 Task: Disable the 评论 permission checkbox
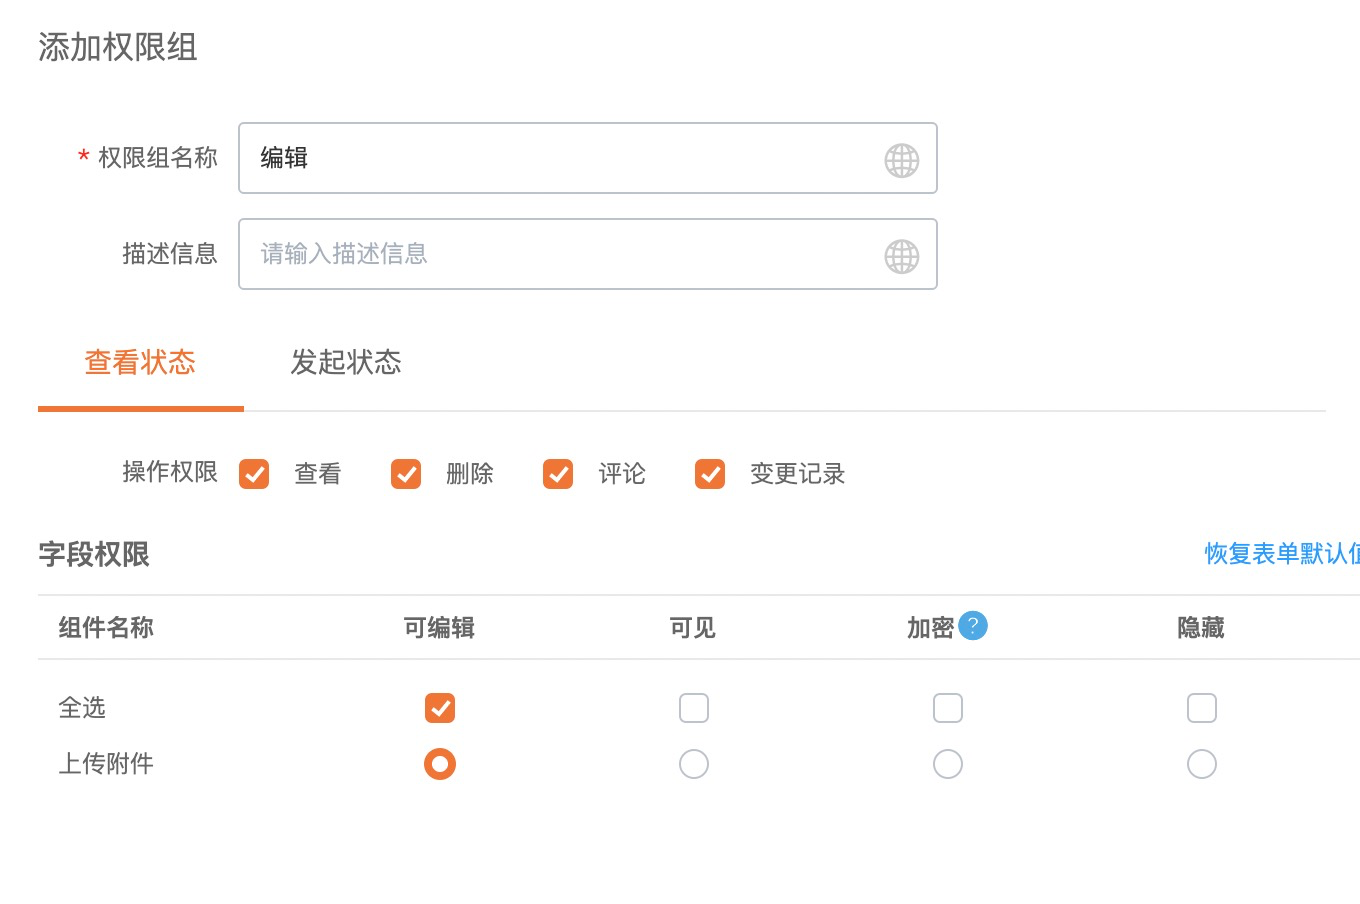coord(558,474)
